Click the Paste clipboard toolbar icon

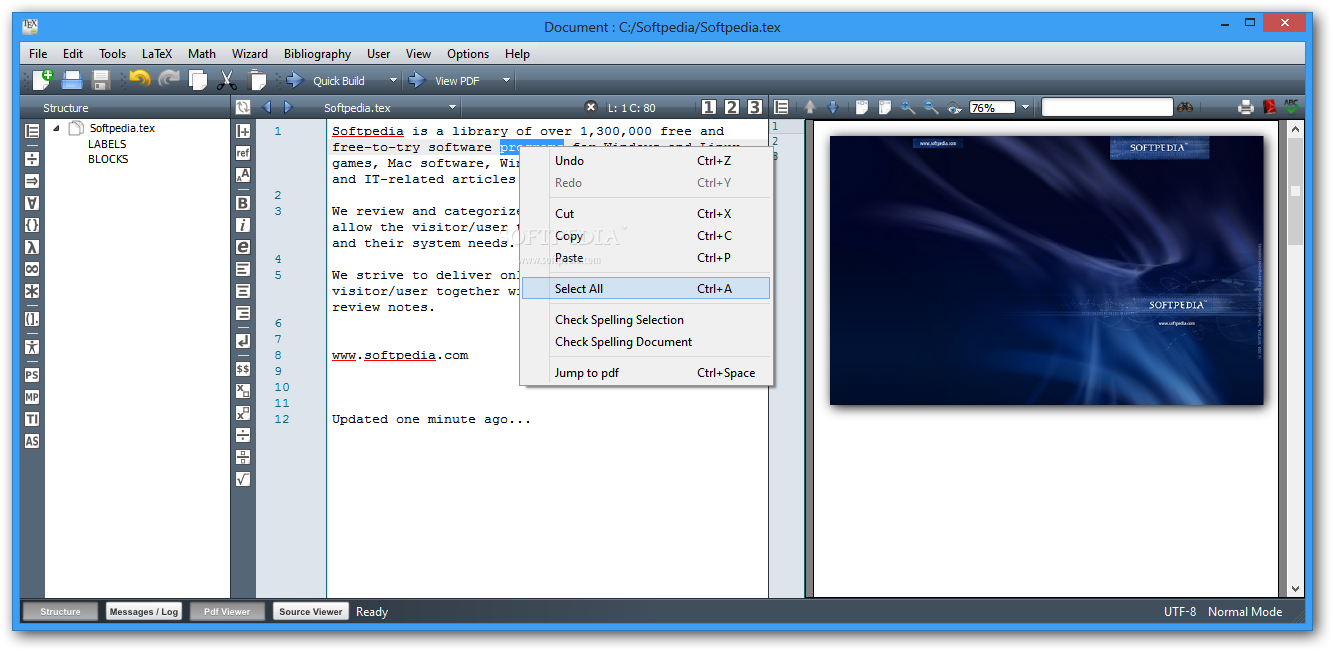click(x=257, y=80)
